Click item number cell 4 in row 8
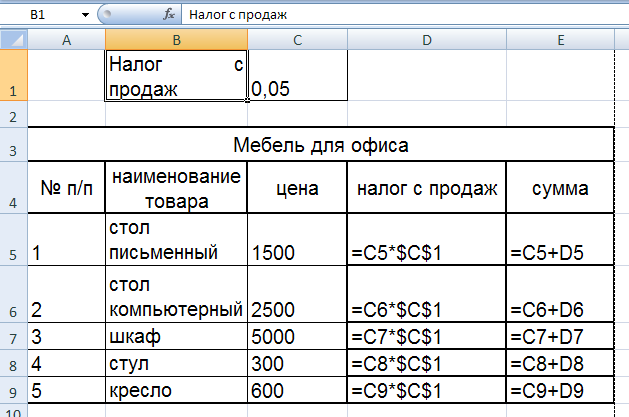The image size is (629, 417). 67,363
